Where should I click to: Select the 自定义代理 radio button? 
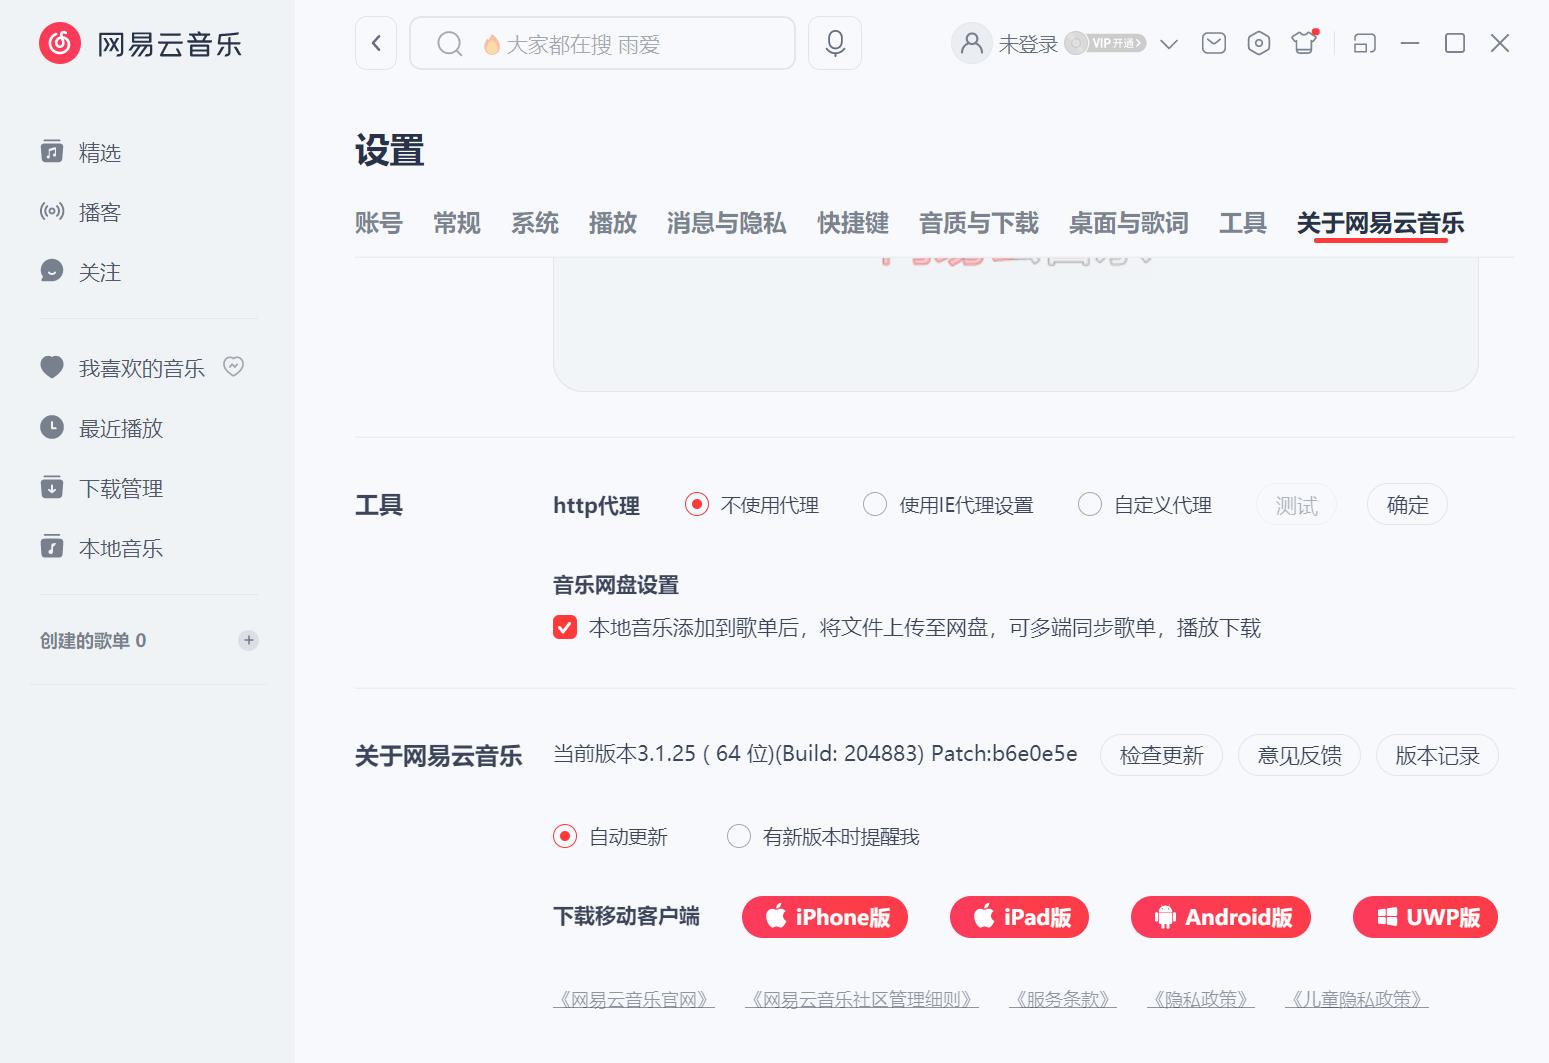click(x=1090, y=505)
